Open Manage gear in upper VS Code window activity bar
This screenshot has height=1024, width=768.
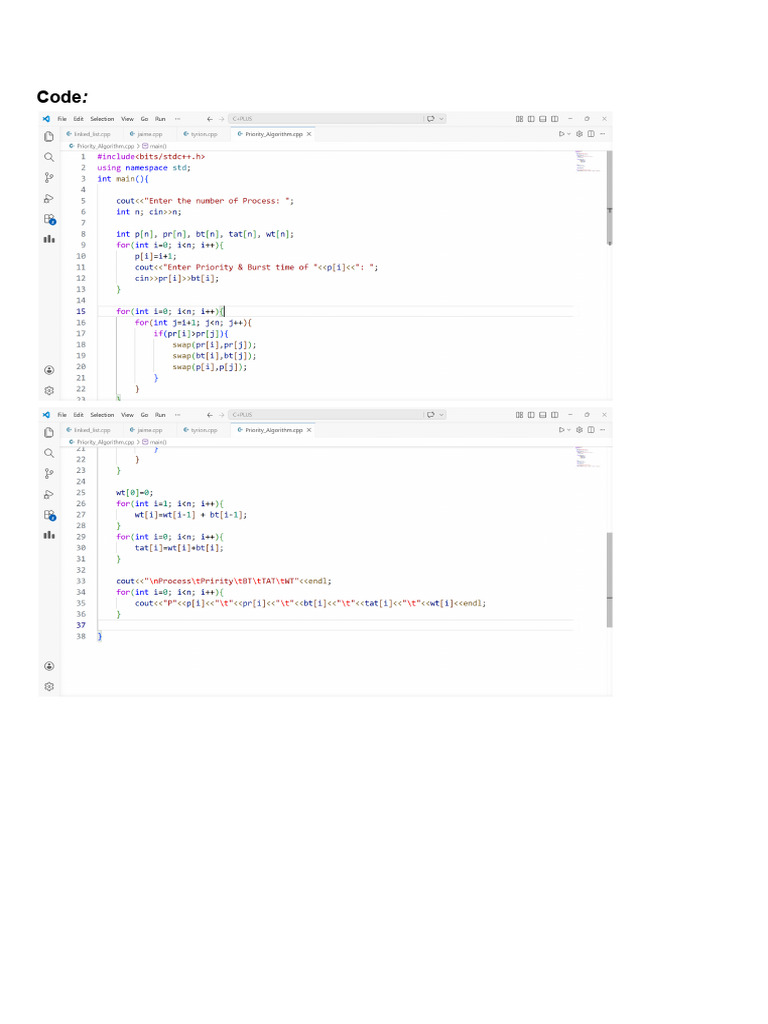49,391
